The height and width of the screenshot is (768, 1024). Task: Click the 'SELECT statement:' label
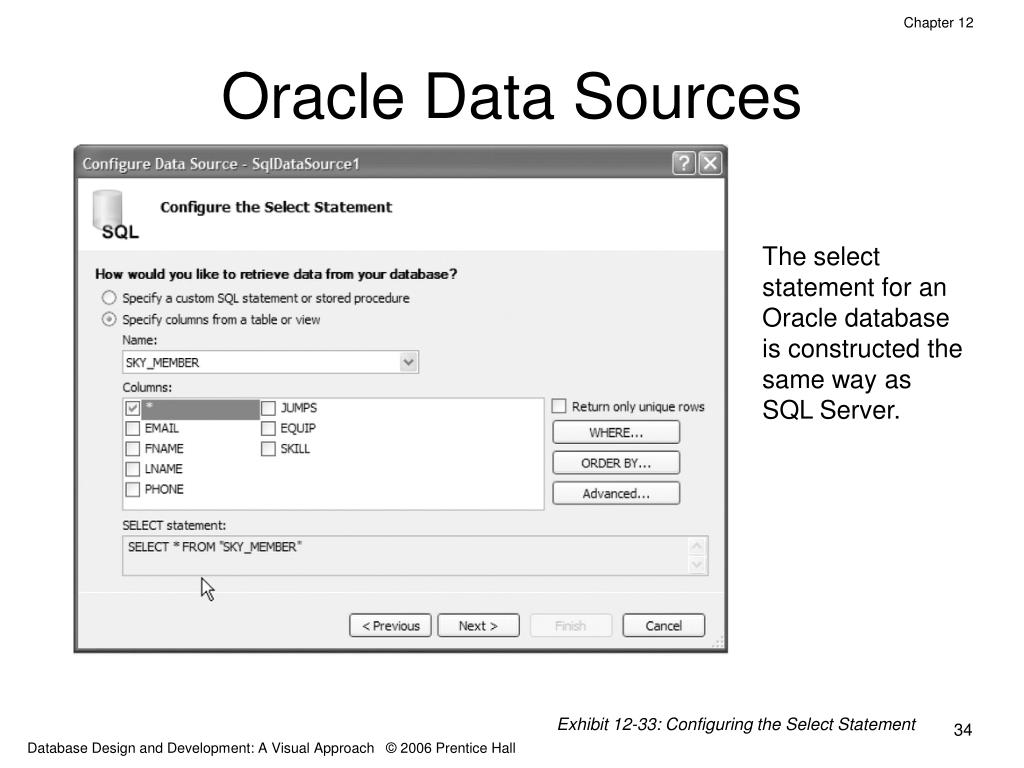click(x=174, y=525)
